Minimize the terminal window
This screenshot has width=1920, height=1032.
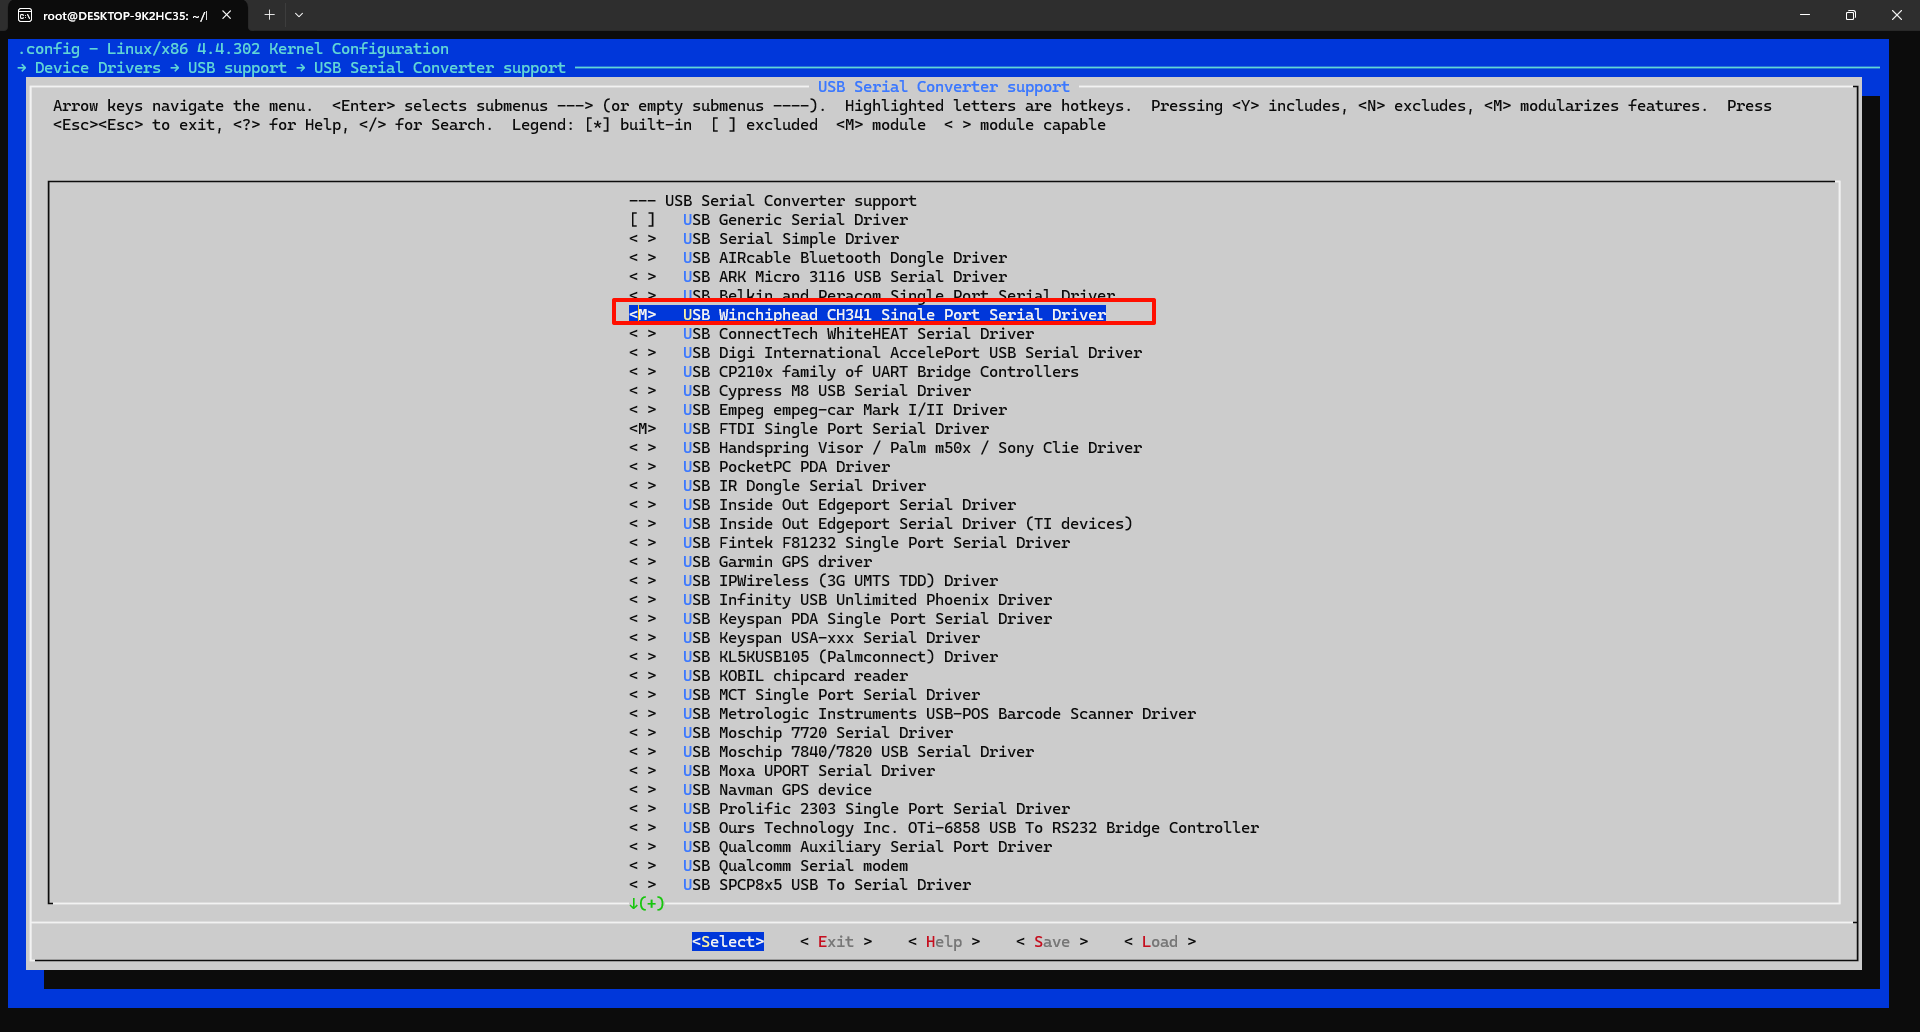pos(1805,15)
